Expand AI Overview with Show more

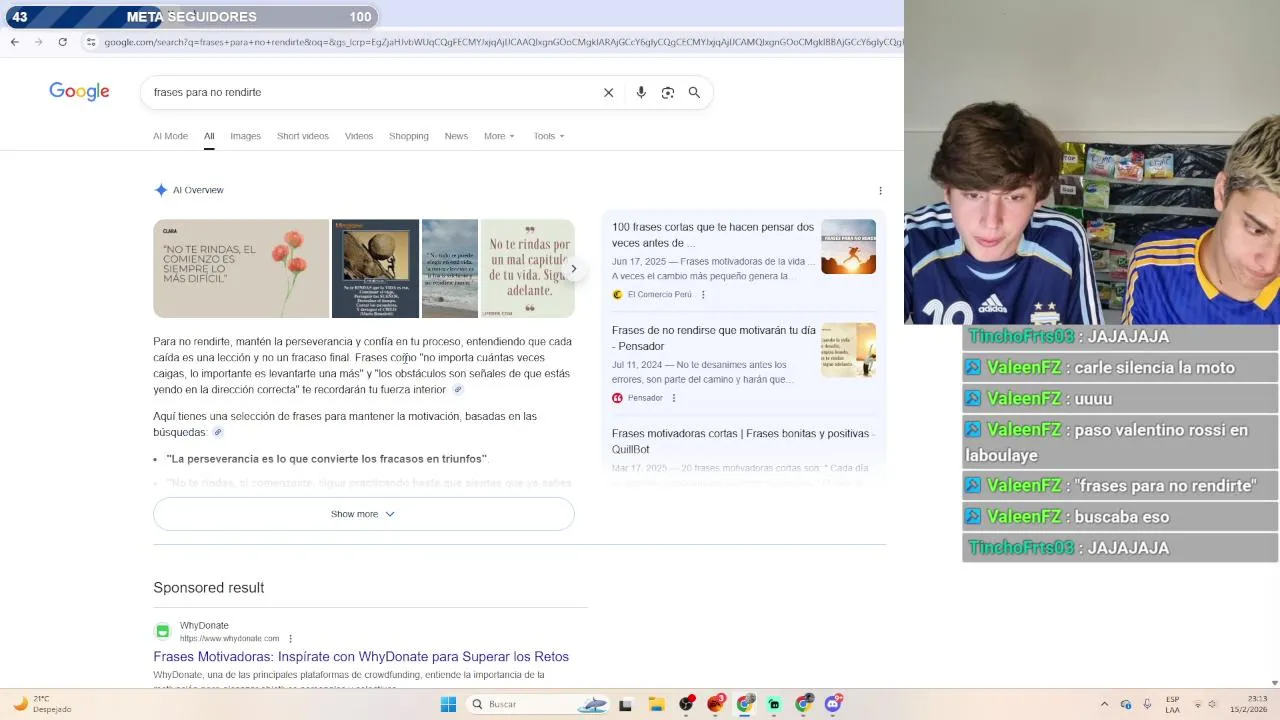[363, 514]
